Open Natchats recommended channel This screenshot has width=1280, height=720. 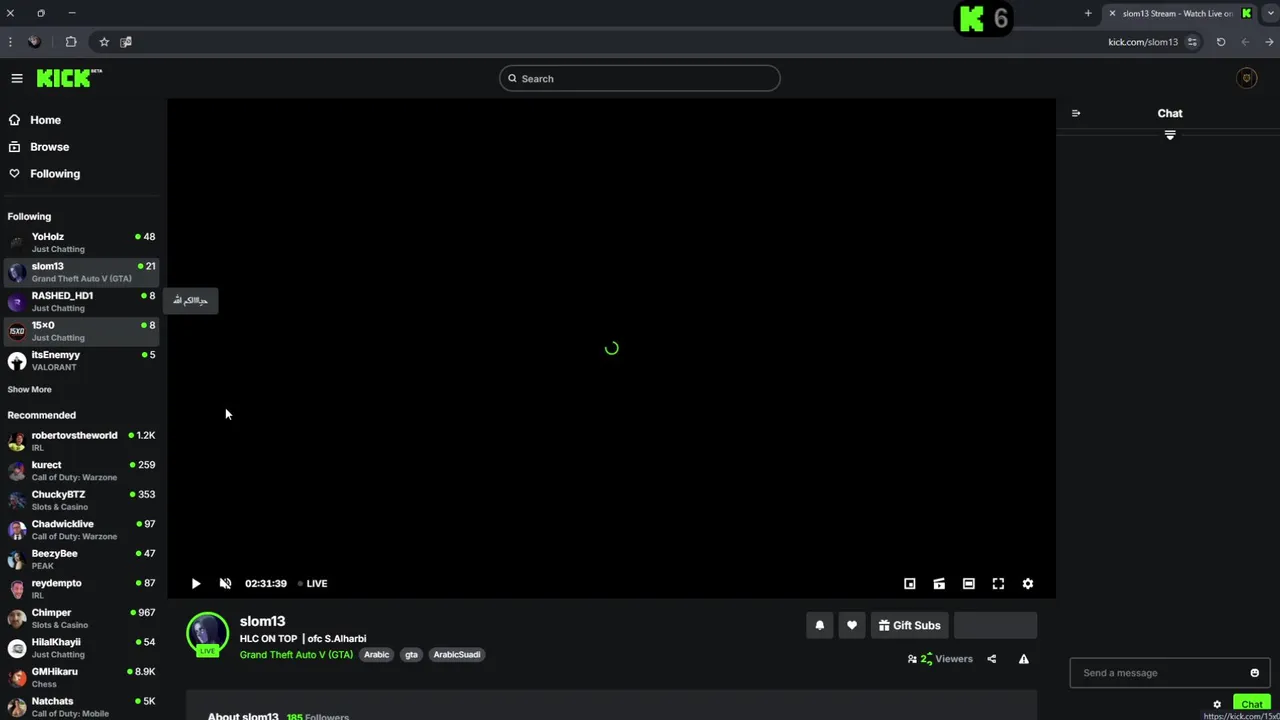(82, 706)
